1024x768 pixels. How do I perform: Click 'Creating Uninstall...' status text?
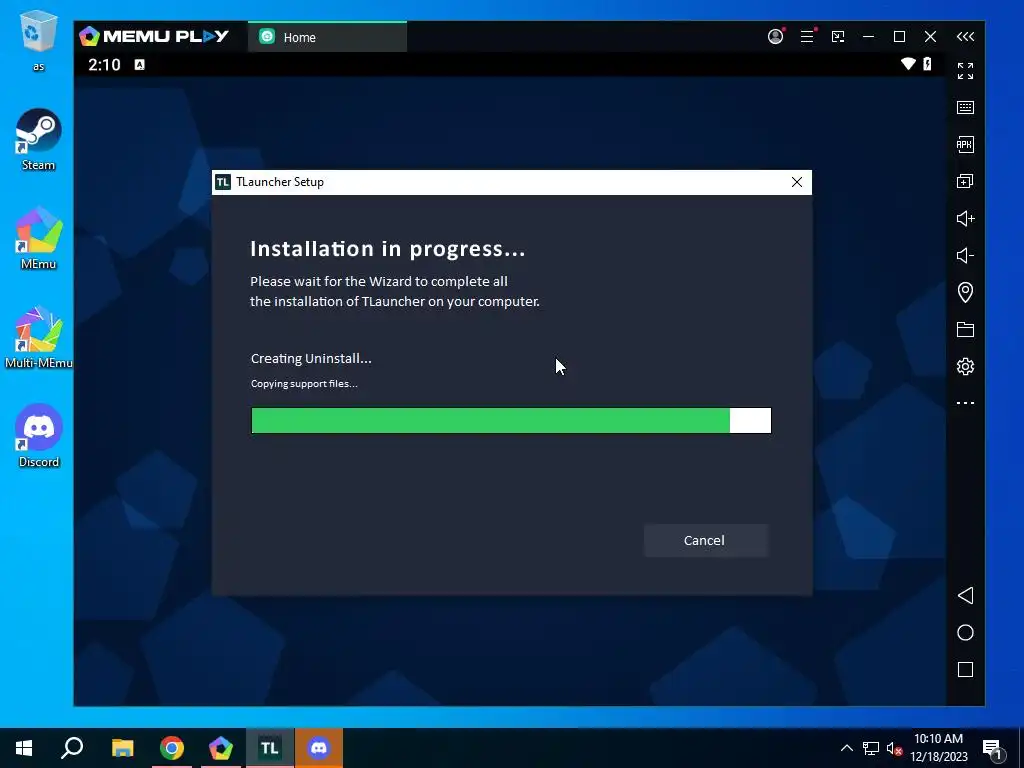311,359
